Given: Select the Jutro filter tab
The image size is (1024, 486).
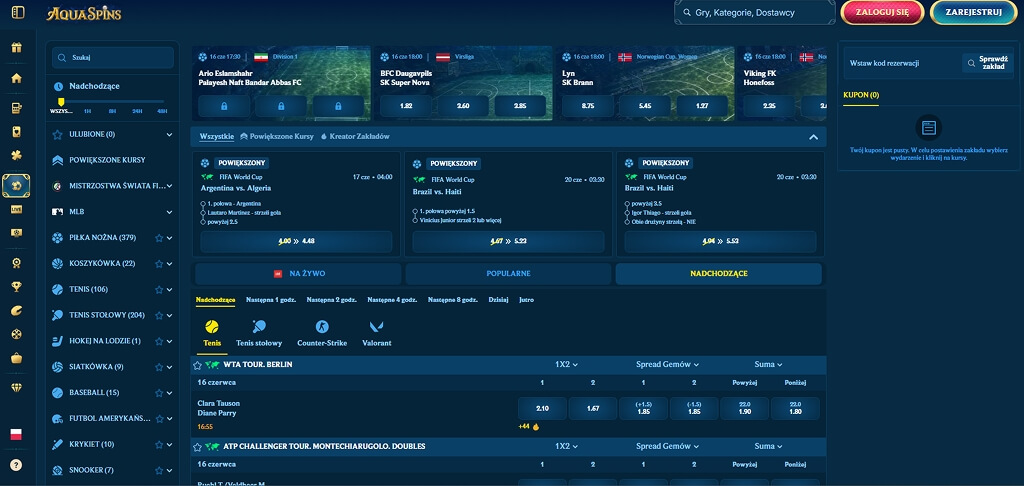Looking at the screenshot, I should point(526,300).
